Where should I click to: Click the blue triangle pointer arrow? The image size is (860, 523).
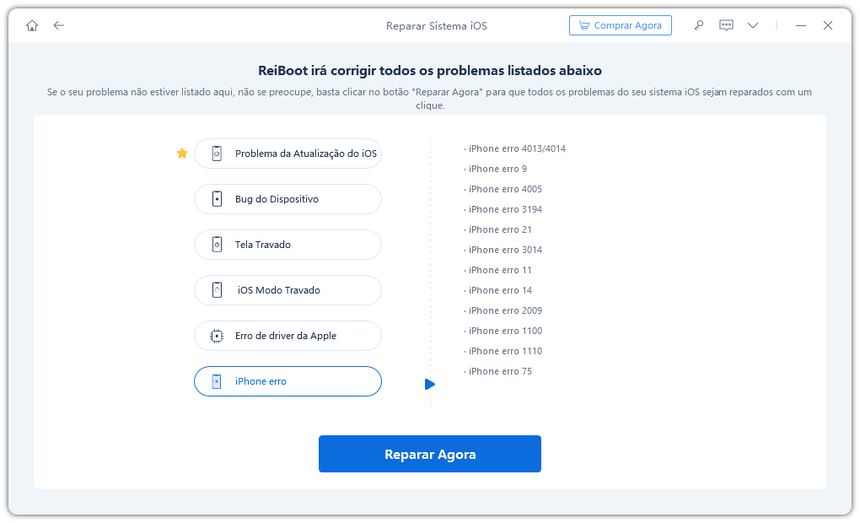tap(429, 384)
